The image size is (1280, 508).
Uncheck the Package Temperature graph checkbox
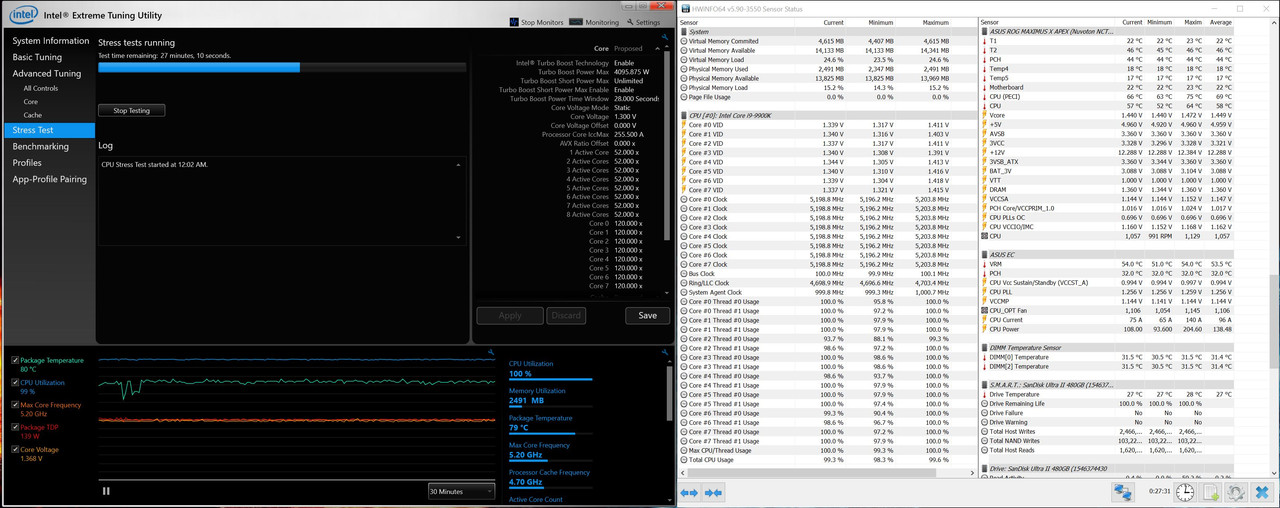(14, 360)
